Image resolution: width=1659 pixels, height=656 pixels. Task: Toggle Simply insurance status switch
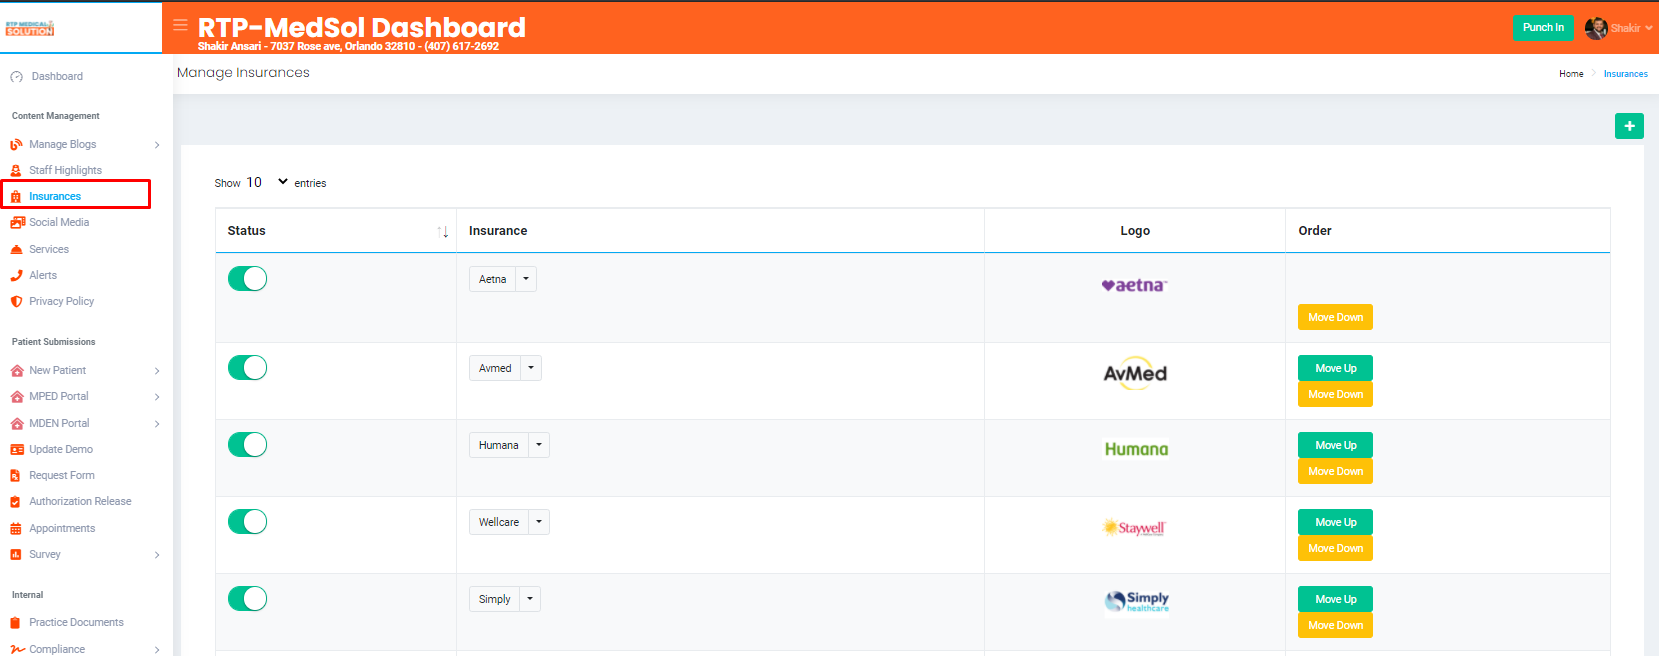[248, 599]
